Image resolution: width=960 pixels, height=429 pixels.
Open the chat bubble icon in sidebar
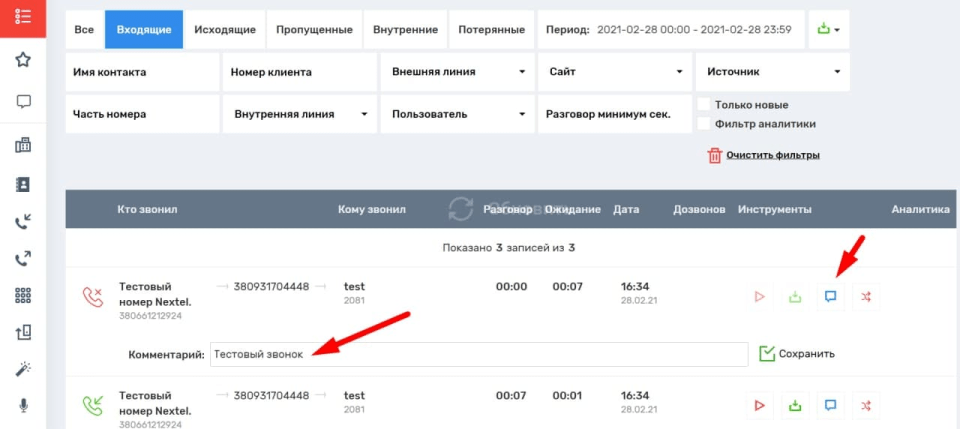(x=22, y=102)
